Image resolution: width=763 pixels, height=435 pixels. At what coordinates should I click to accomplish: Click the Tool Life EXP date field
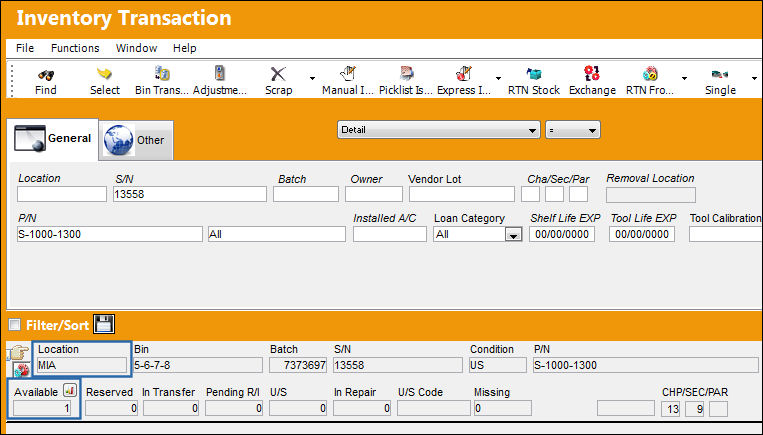coord(642,234)
